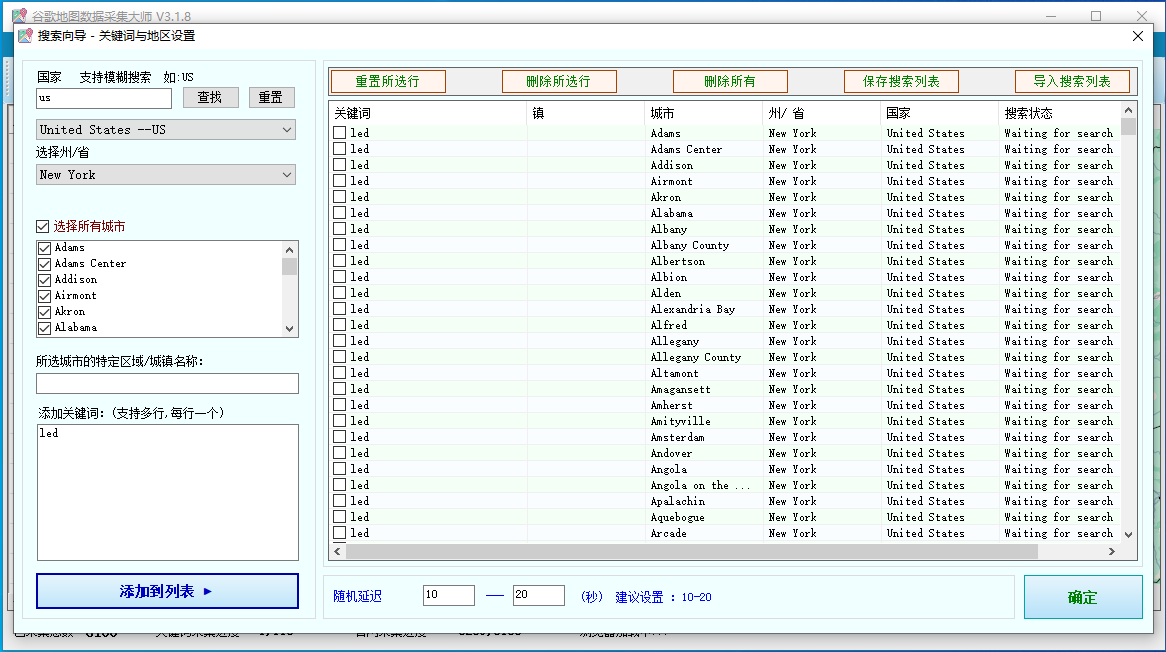Click the 删除所选行 toolbar button
The width and height of the screenshot is (1166, 652).
558,82
